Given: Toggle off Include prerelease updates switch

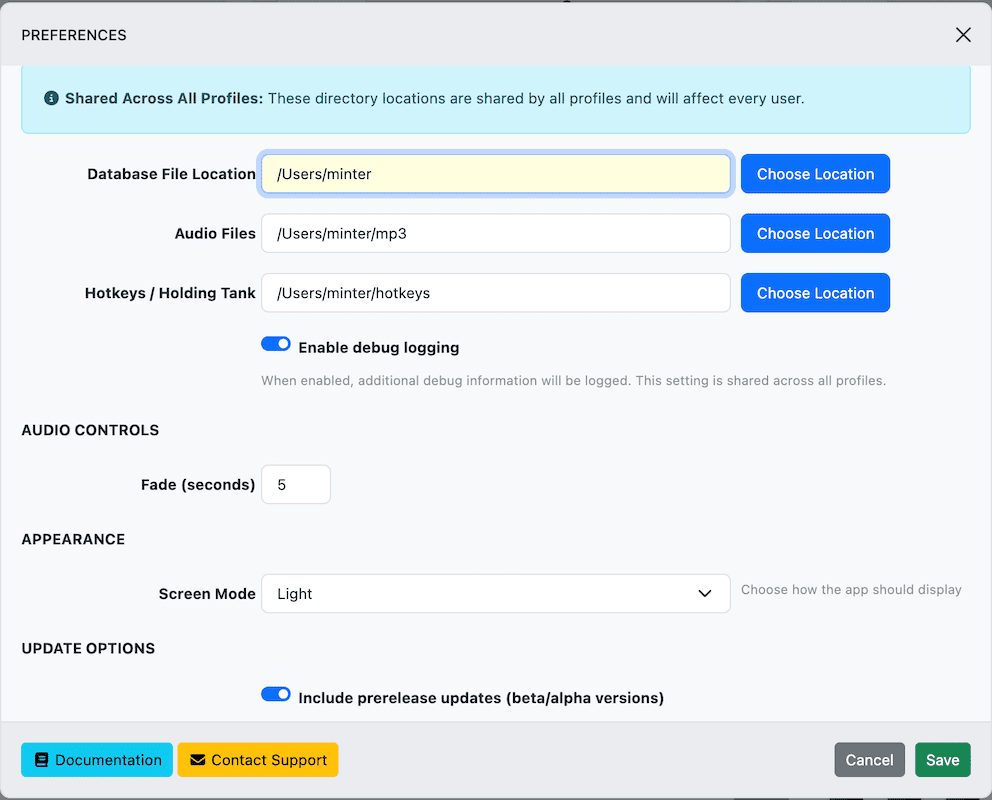Looking at the screenshot, I should 276,694.
